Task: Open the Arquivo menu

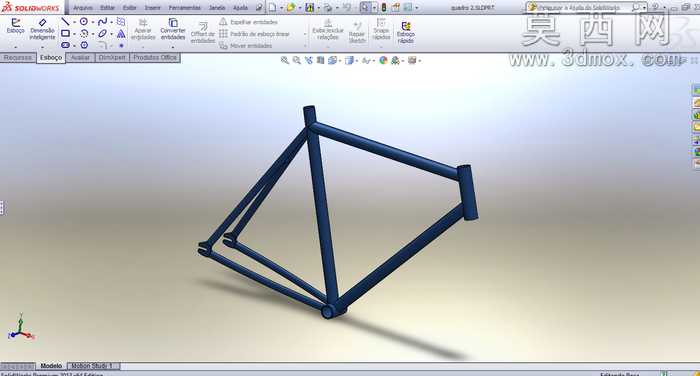Action: click(83, 8)
